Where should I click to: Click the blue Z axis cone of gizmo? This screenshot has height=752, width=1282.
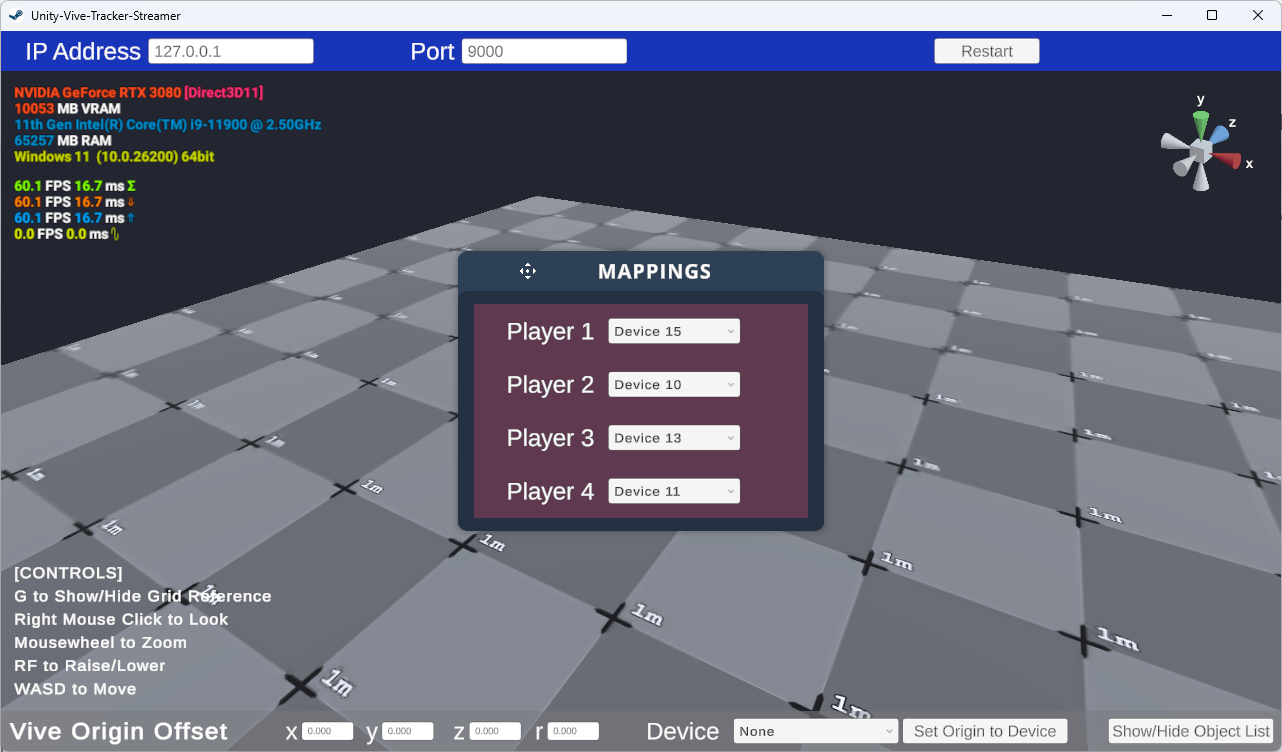pos(1217,135)
